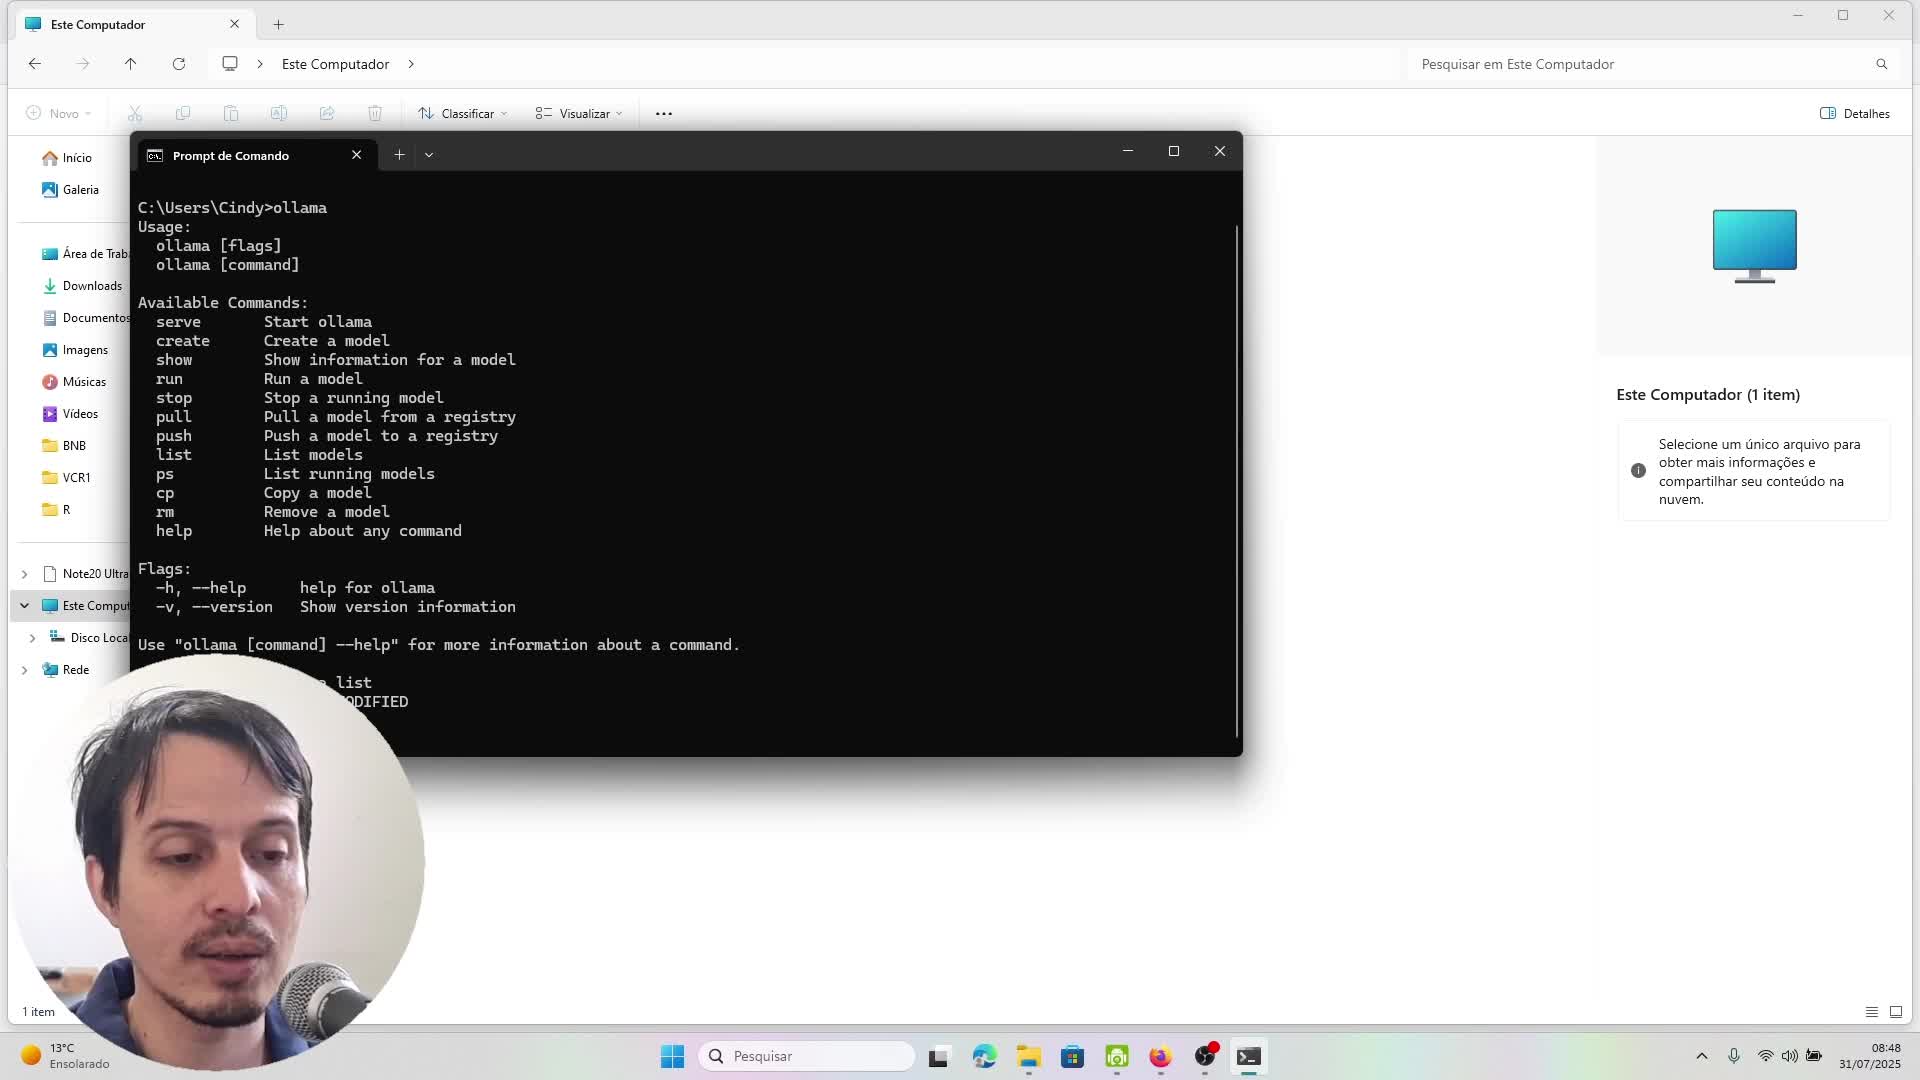Show hidden system tray icons
The width and height of the screenshot is (1920, 1080).
tap(1702, 1056)
